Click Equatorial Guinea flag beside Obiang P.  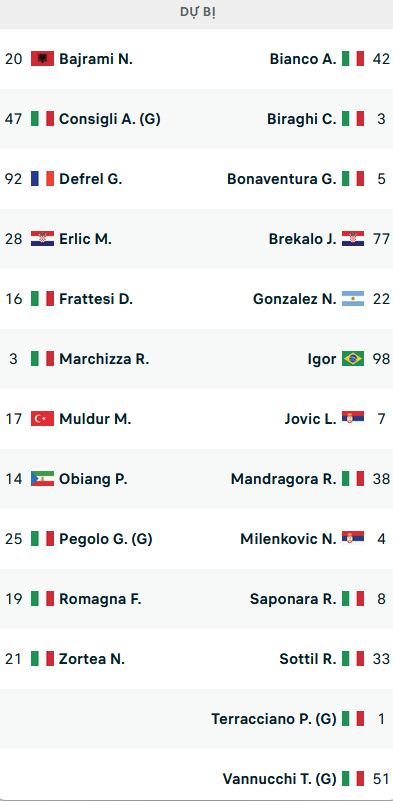pos(42,479)
